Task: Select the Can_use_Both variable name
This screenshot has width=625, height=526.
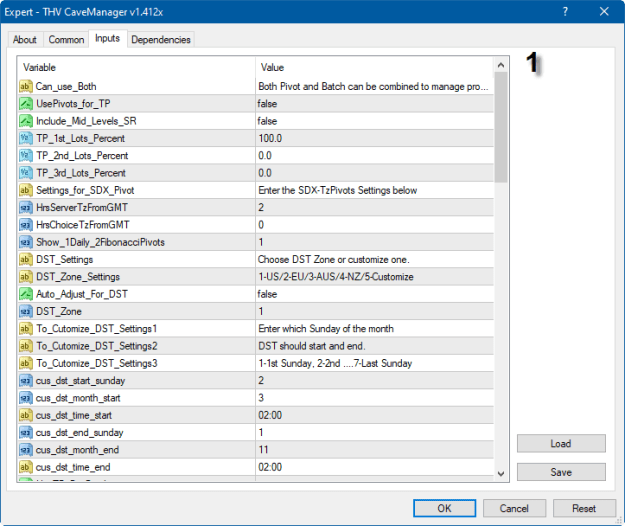Action: (66, 86)
